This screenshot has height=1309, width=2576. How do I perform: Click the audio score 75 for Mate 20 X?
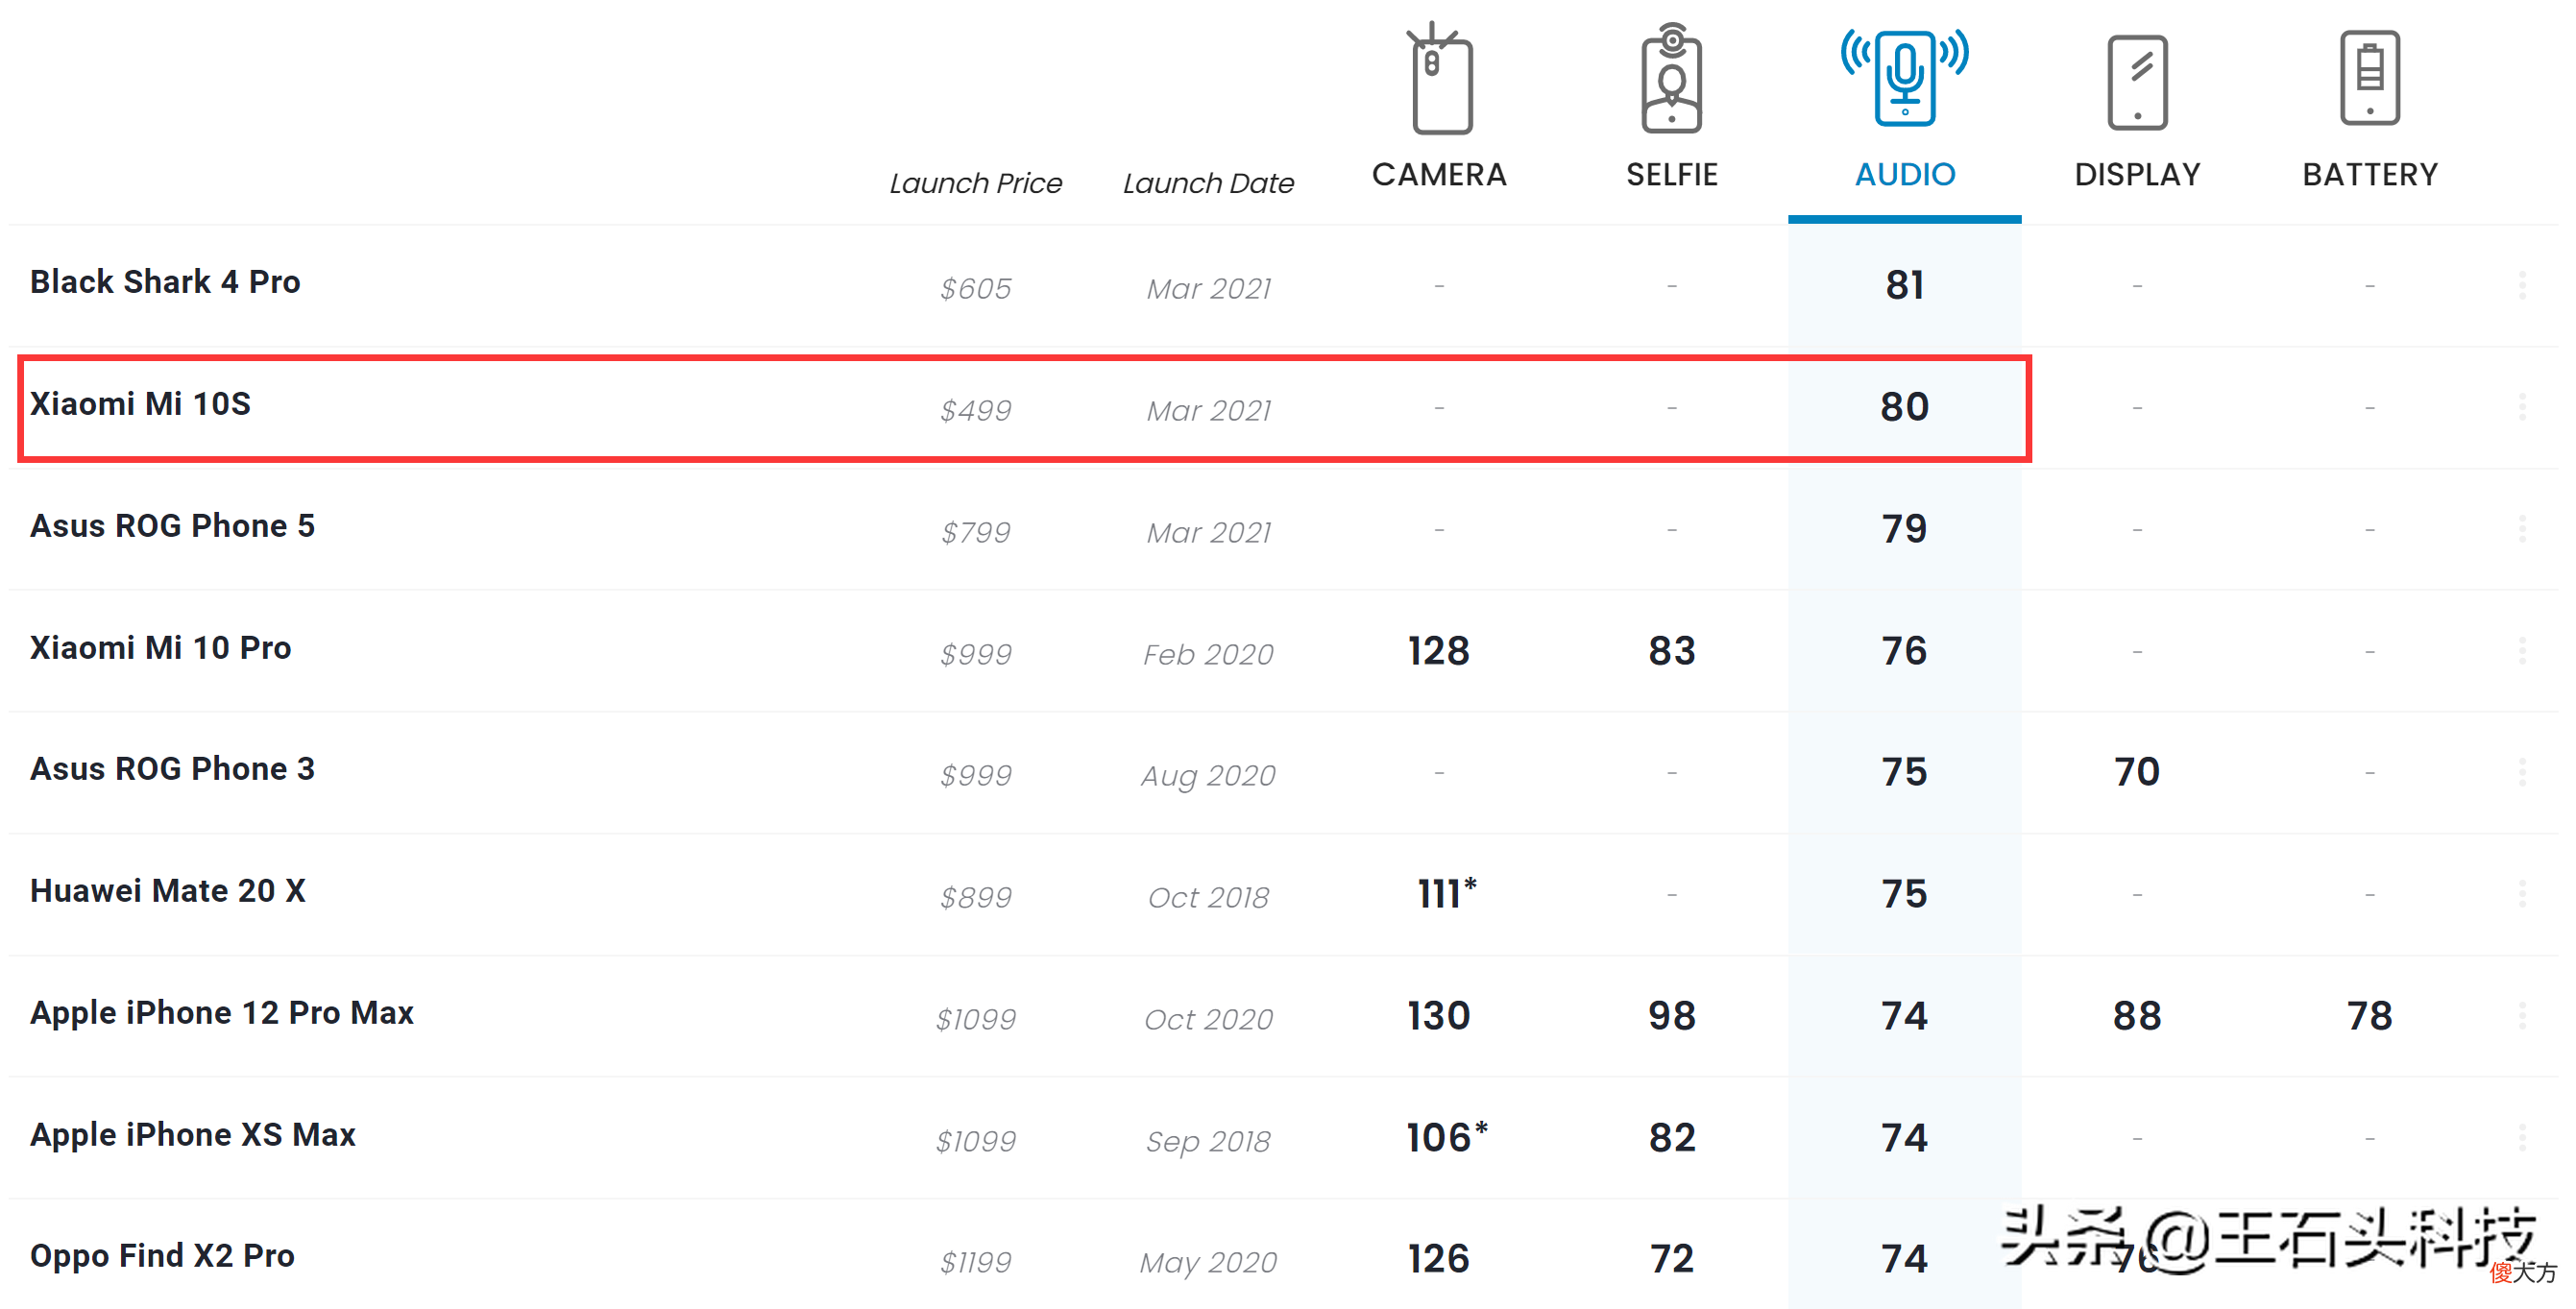tap(1904, 894)
